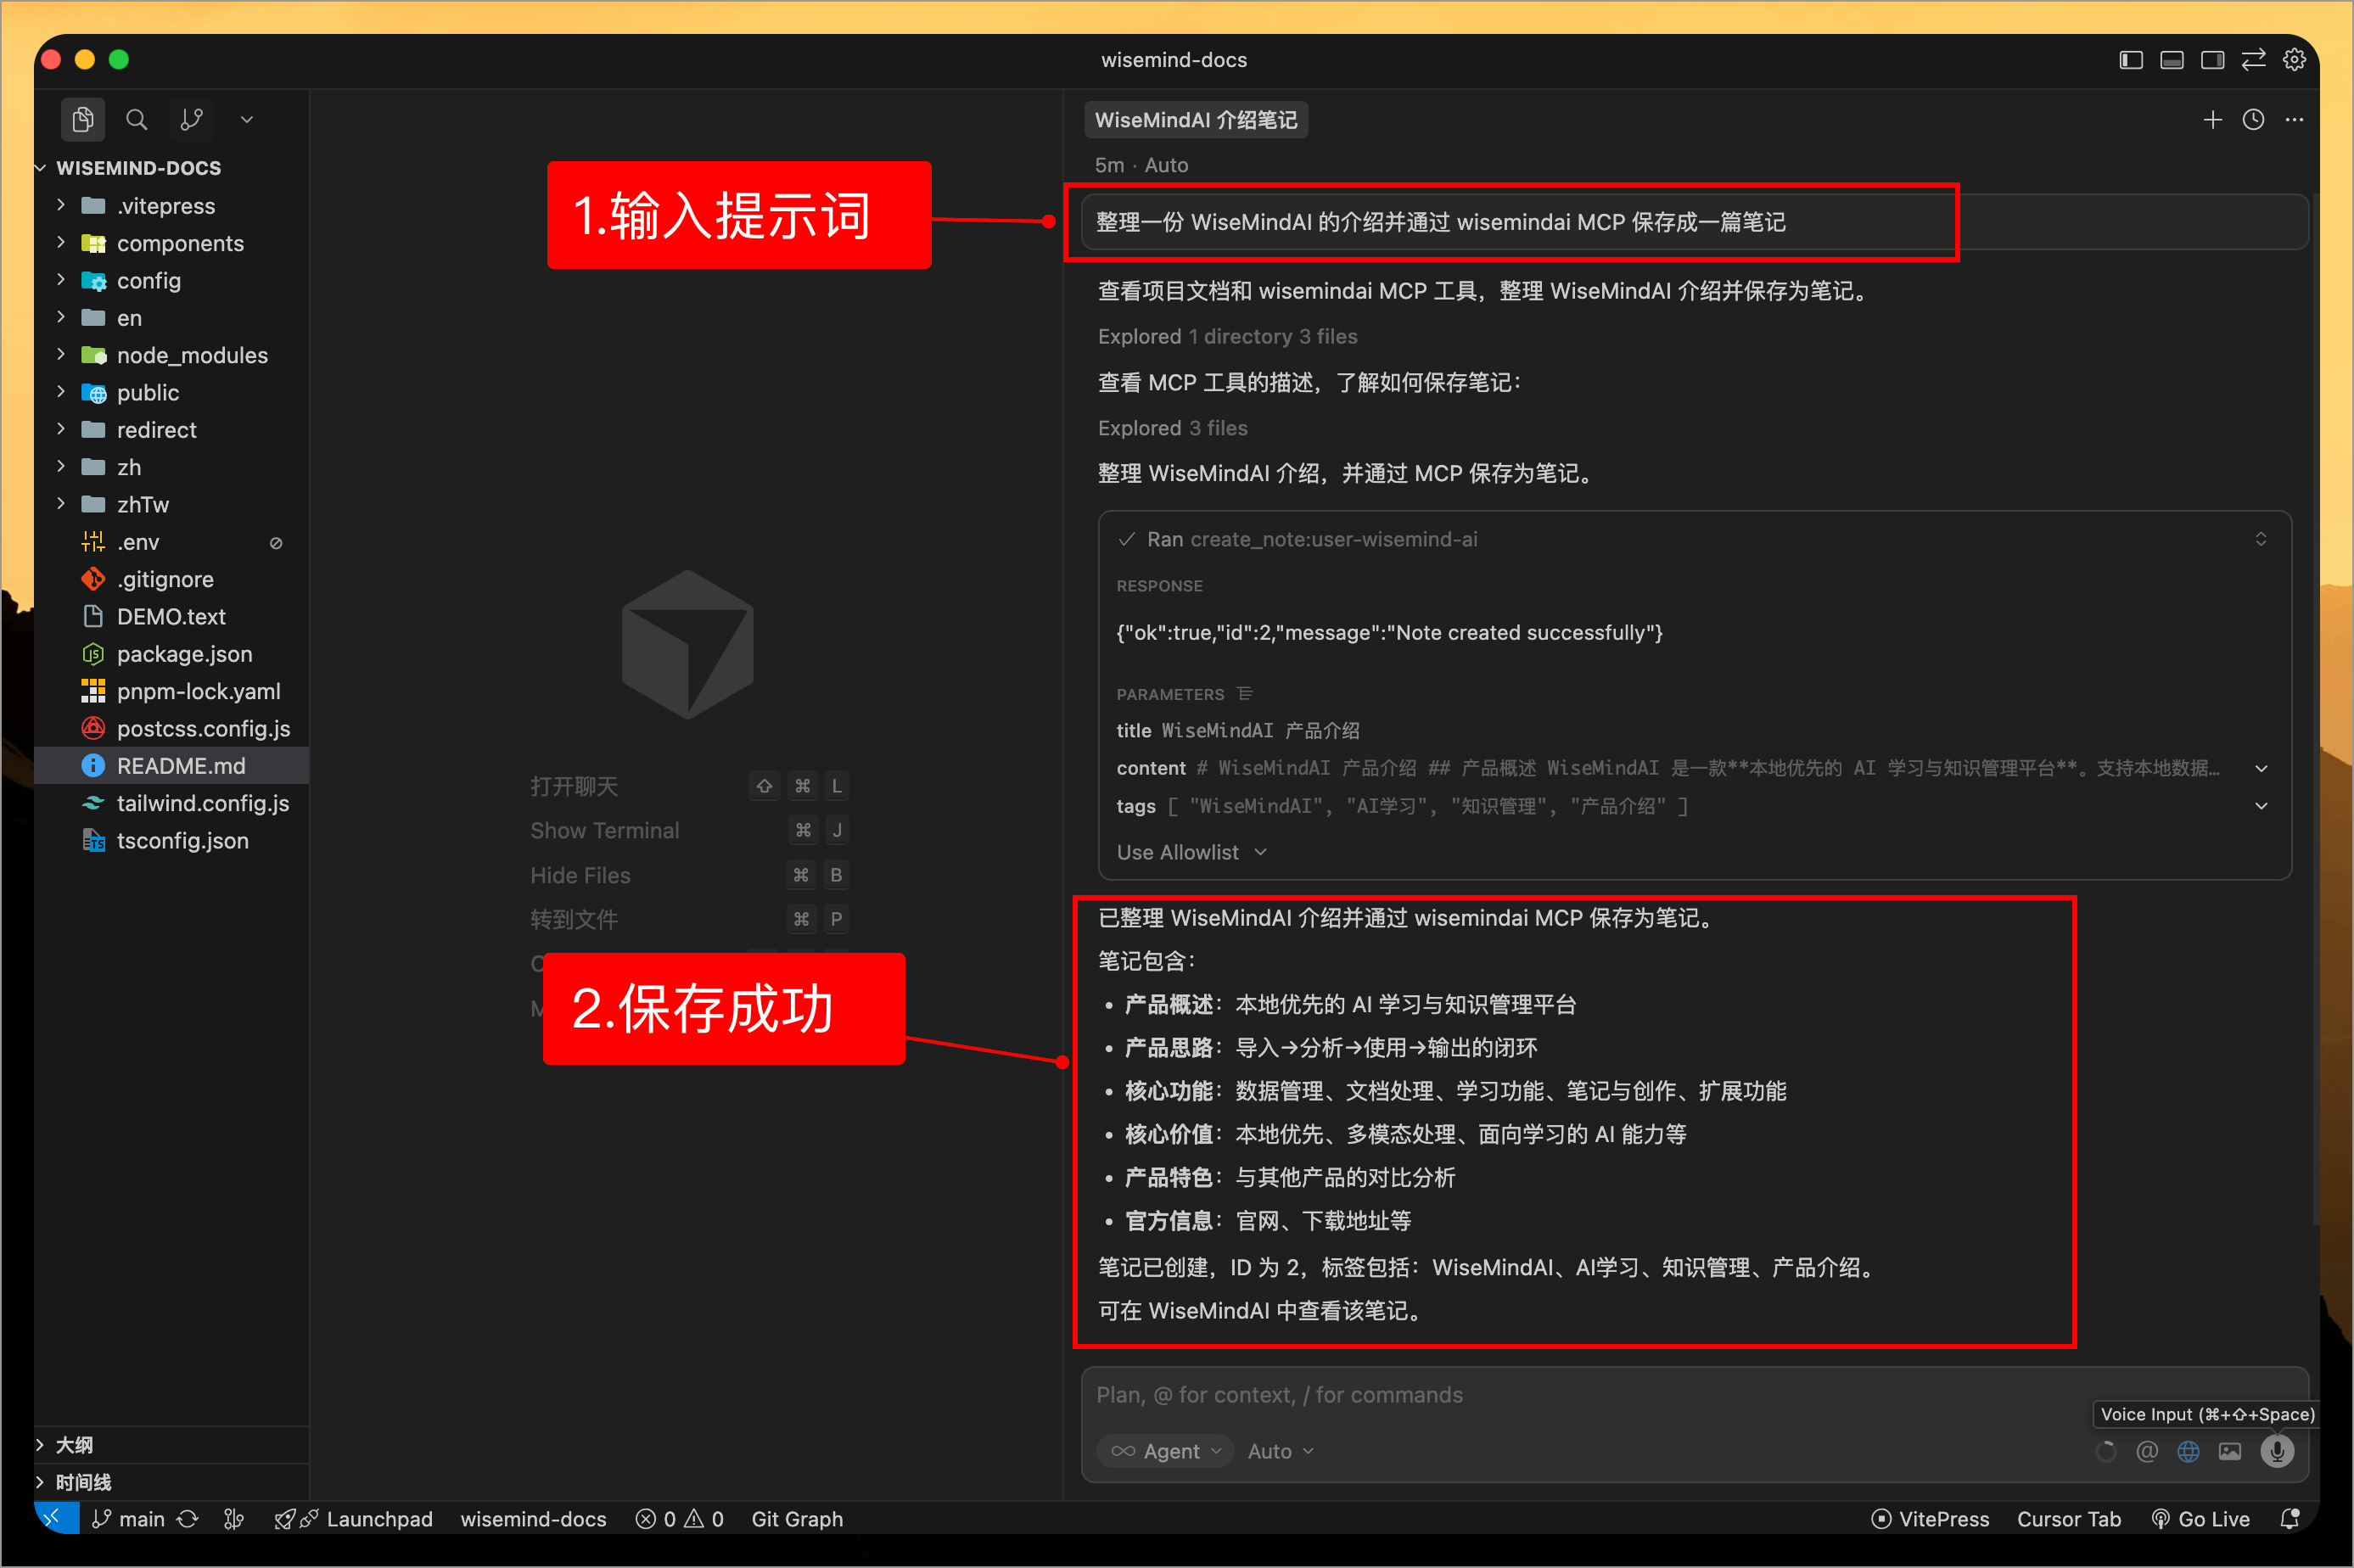The width and height of the screenshot is (2354, 1568).
Task: Start a new chat with the plus icon
Action: click(x=2212, y=119)
